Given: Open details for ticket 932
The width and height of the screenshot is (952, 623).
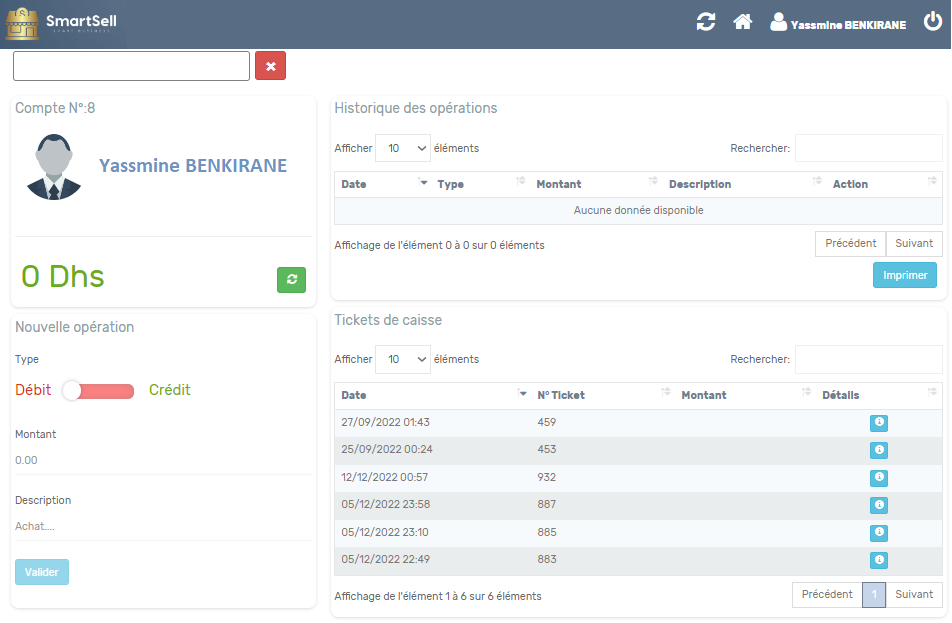Looking at the screenshot, I should pyautogui.click(x=879, y=478).
